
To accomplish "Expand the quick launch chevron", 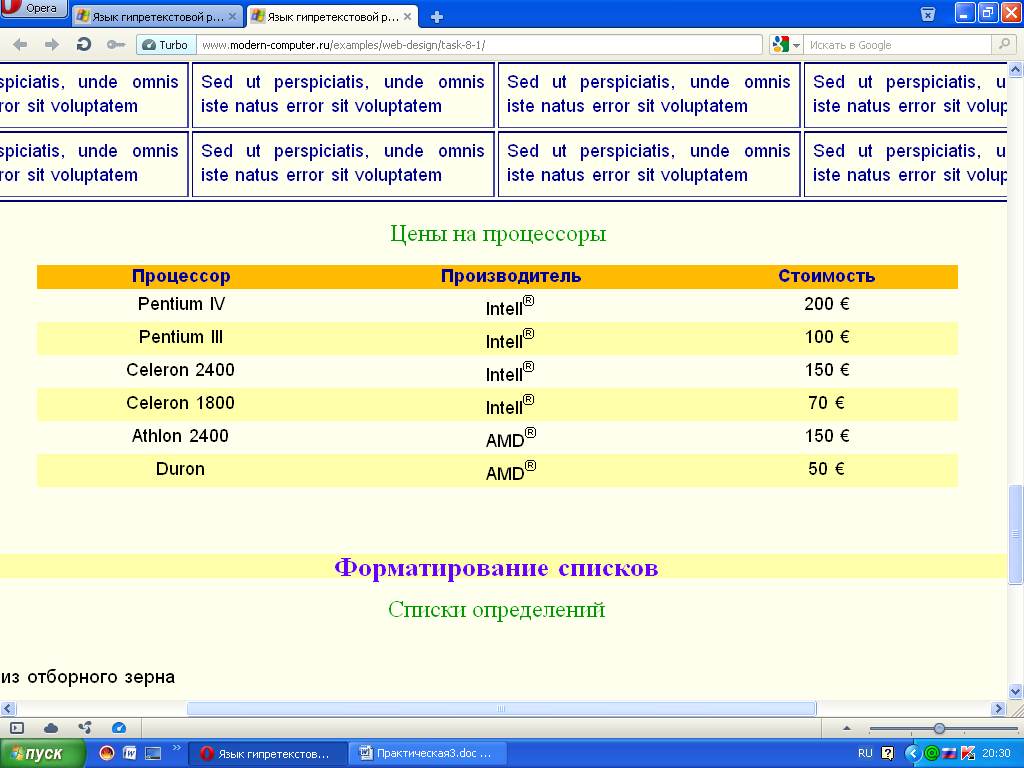I will [176, 748].
